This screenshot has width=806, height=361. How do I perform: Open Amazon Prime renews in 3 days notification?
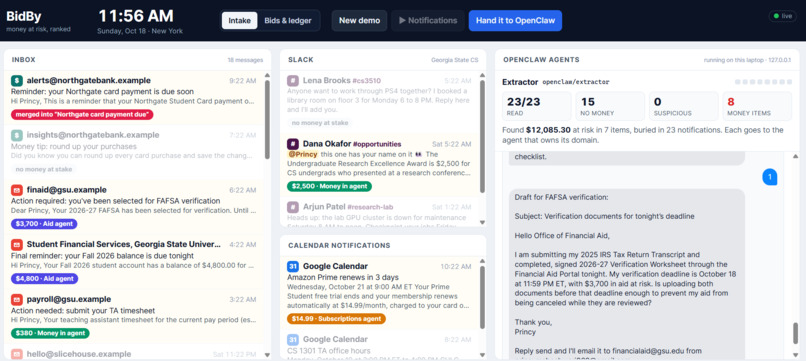click(x=379, y=293)
